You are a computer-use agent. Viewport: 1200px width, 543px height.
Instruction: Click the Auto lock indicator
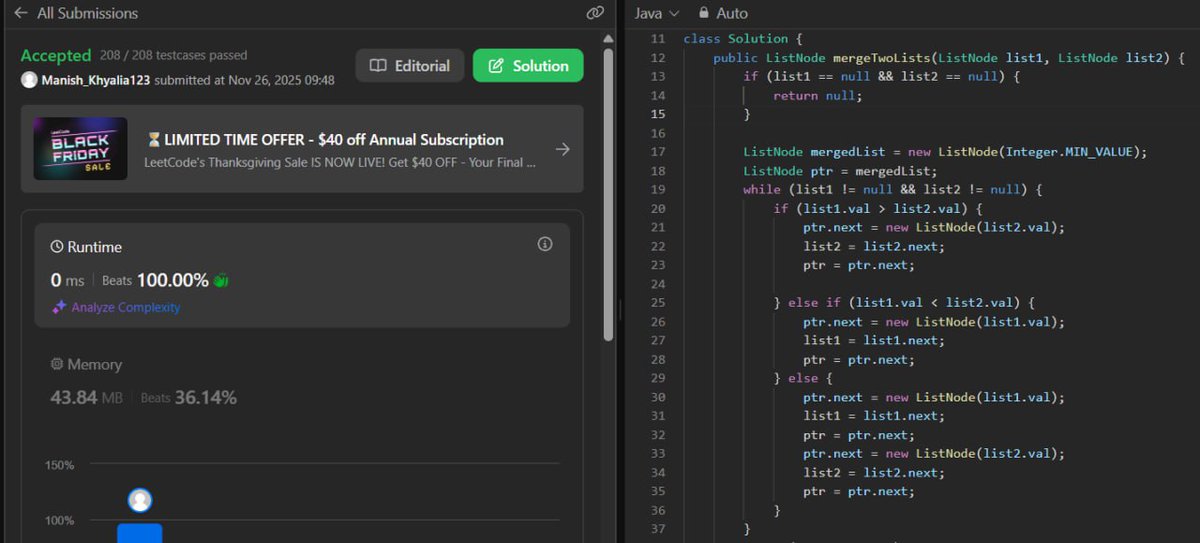pyautogui.click(x=723, y=13)
